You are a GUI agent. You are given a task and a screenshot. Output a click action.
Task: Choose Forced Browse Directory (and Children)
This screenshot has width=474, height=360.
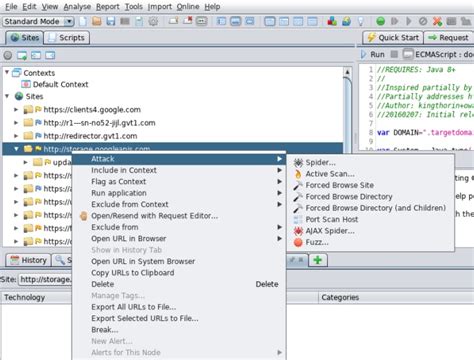371,208
